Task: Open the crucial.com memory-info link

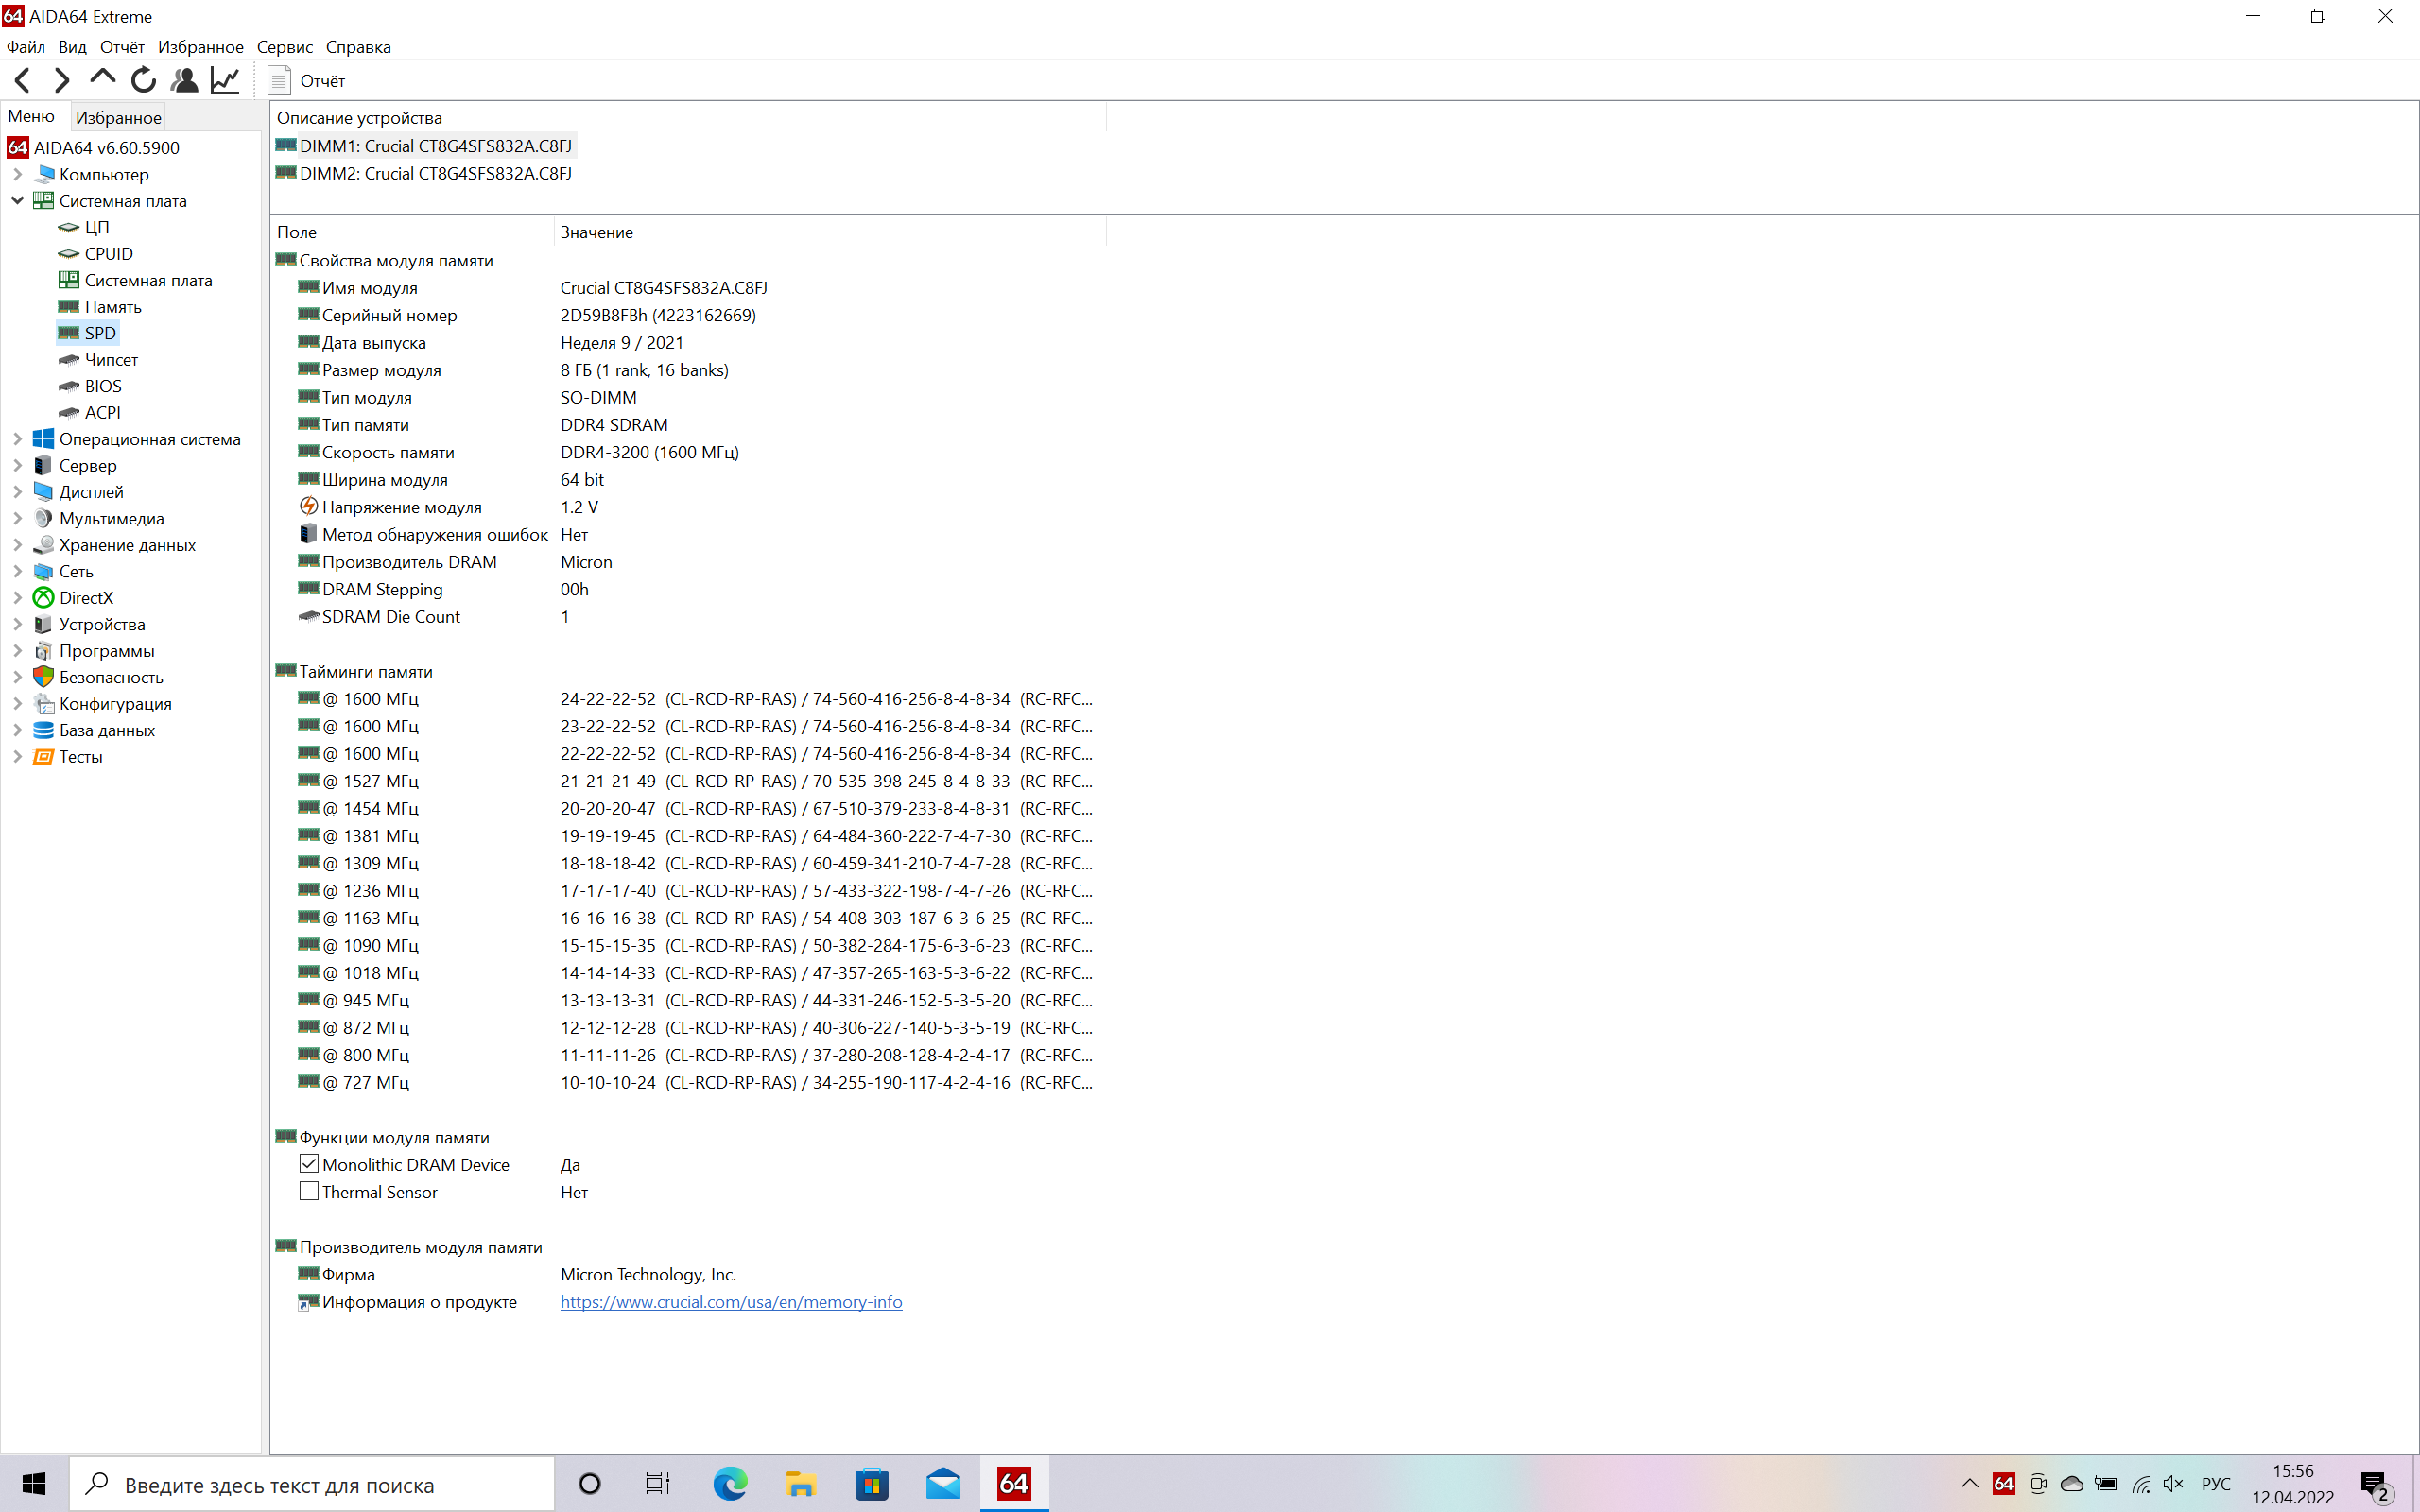Action: pyautogui.click(x=730, y=1302)
